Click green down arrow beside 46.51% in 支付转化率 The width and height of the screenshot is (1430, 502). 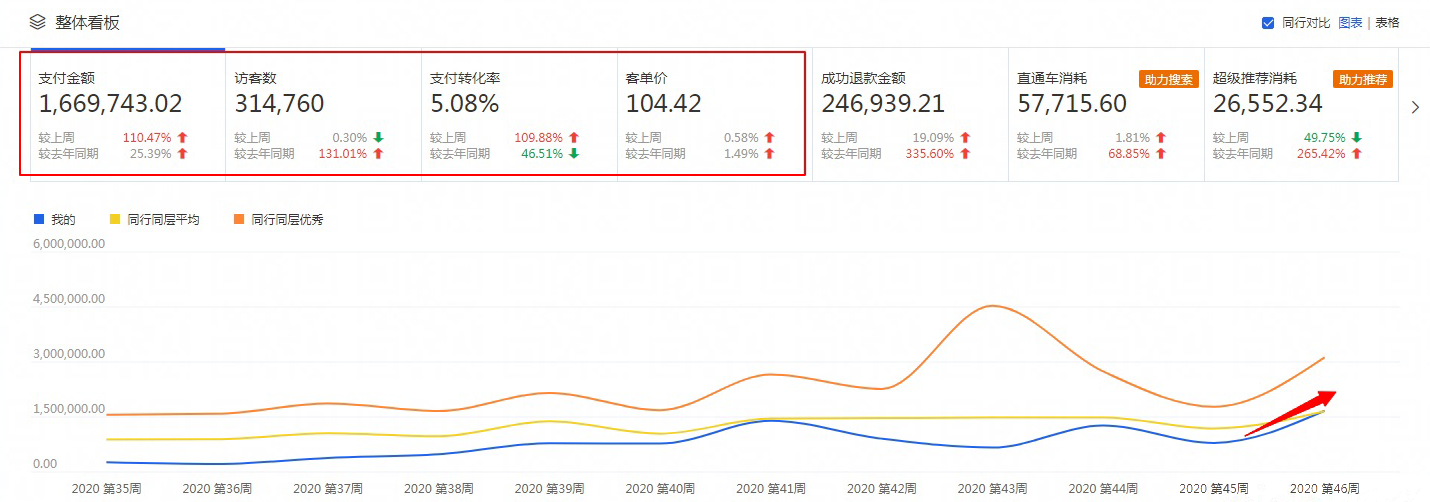pyautogui.click(x=574, y=154)
